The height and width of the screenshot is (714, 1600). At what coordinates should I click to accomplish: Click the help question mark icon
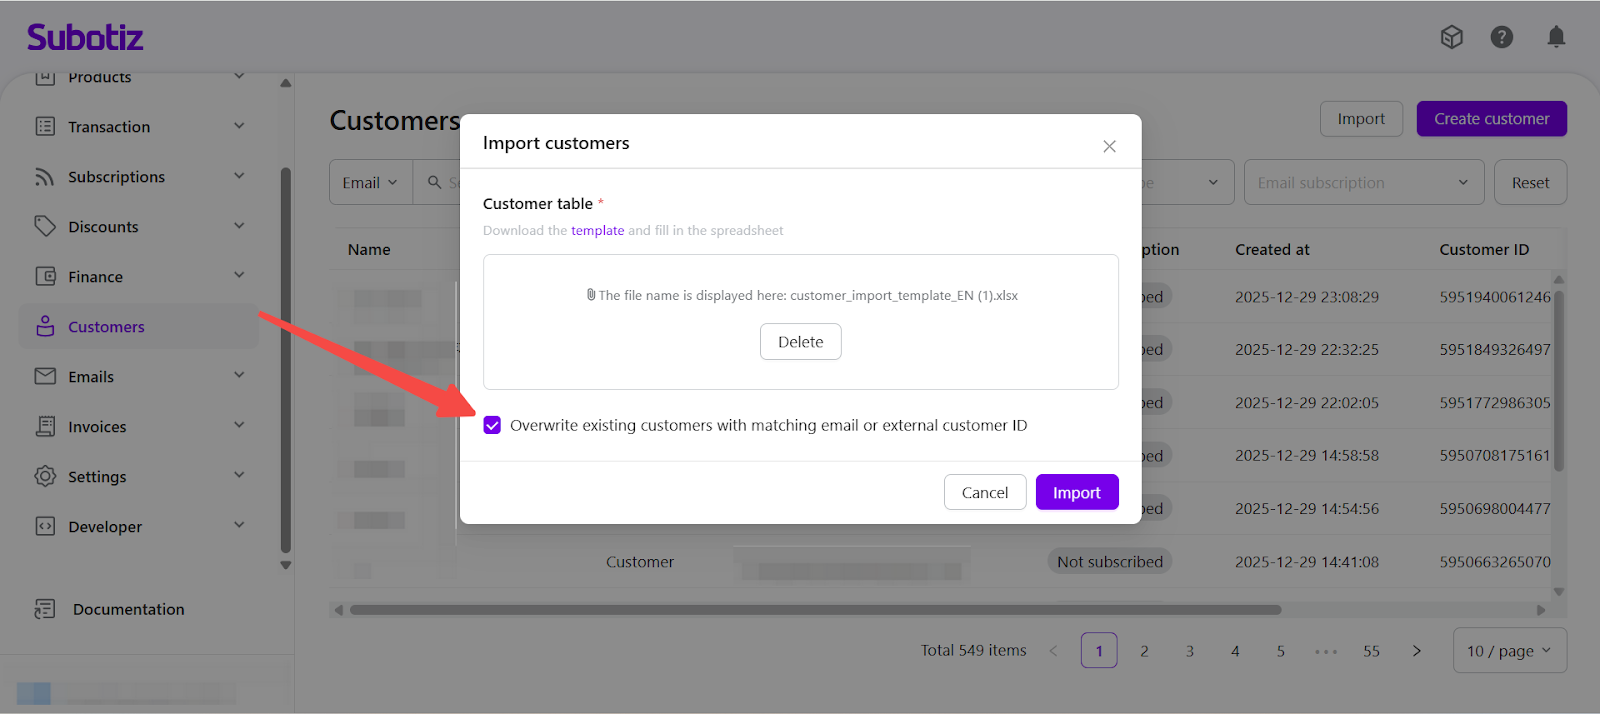pos(1501,37)
